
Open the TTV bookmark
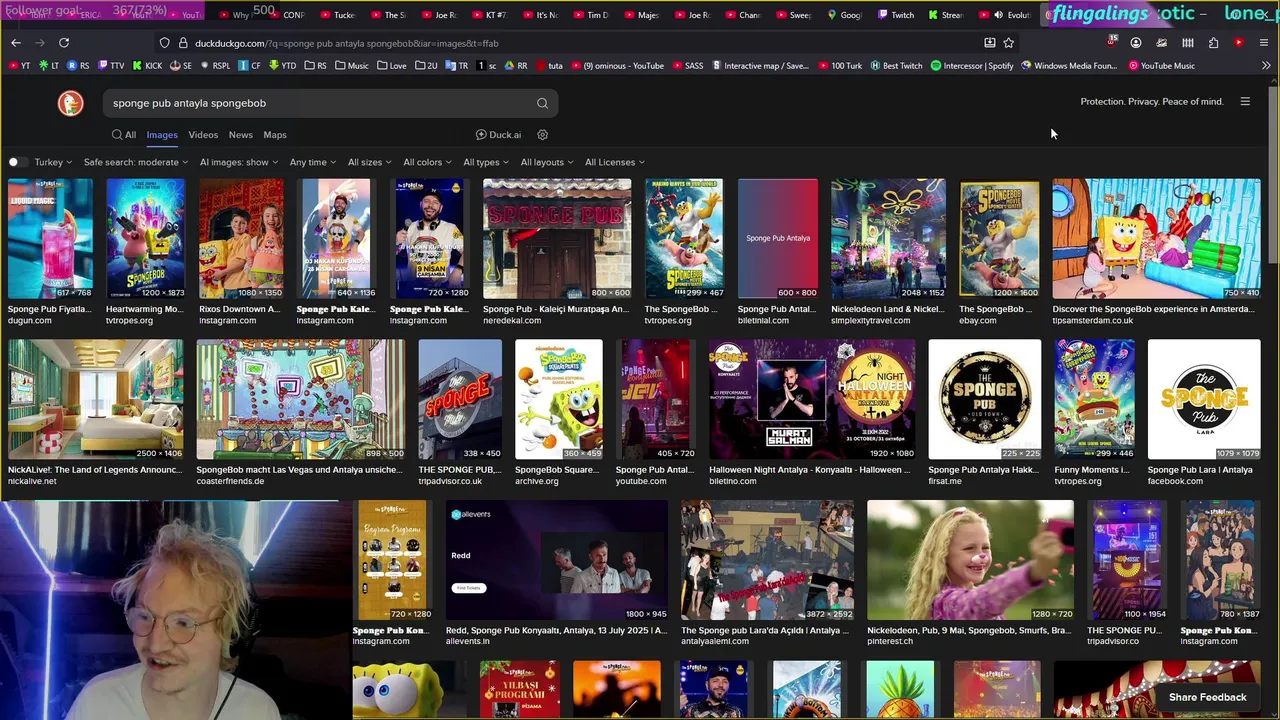(x=111, y=66)
